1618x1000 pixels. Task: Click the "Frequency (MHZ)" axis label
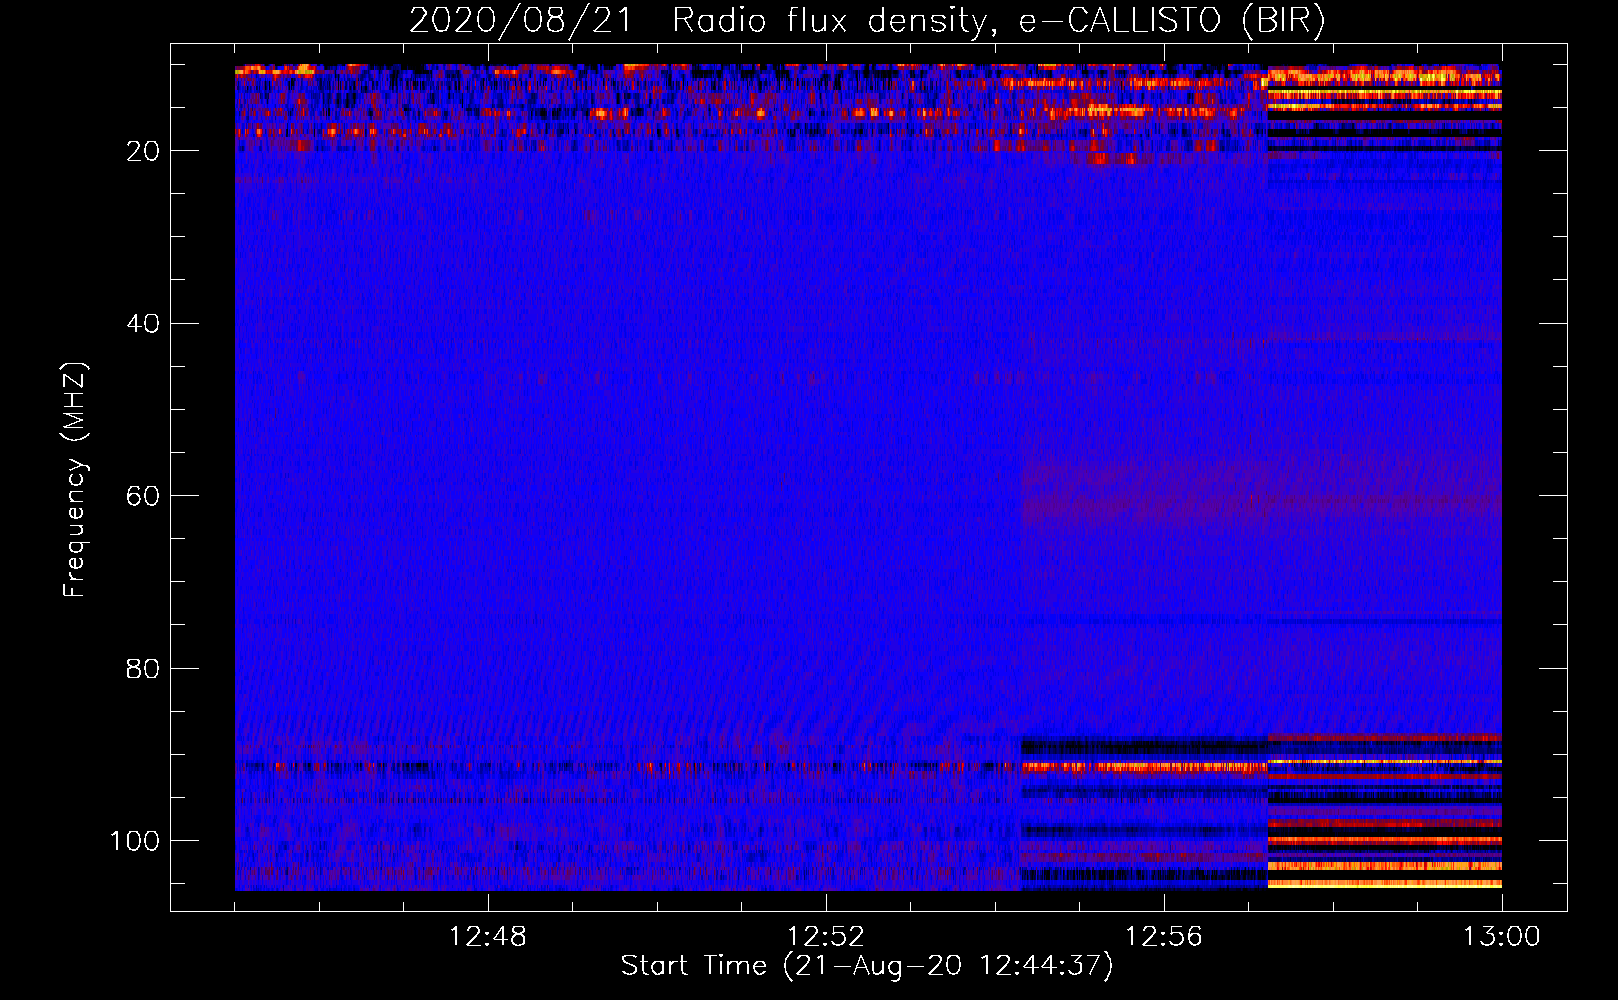[x=75, y=480]
